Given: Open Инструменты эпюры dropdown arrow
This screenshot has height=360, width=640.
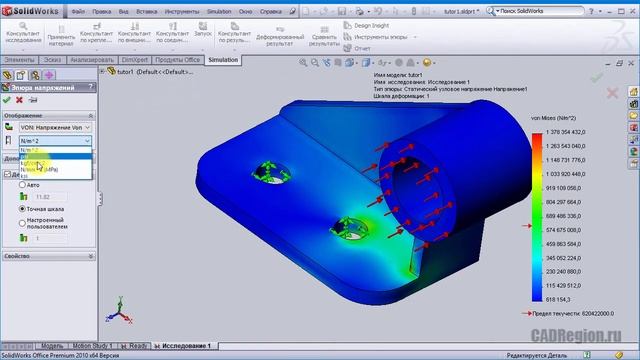Looking at the screenshot, I should [415, 37].
